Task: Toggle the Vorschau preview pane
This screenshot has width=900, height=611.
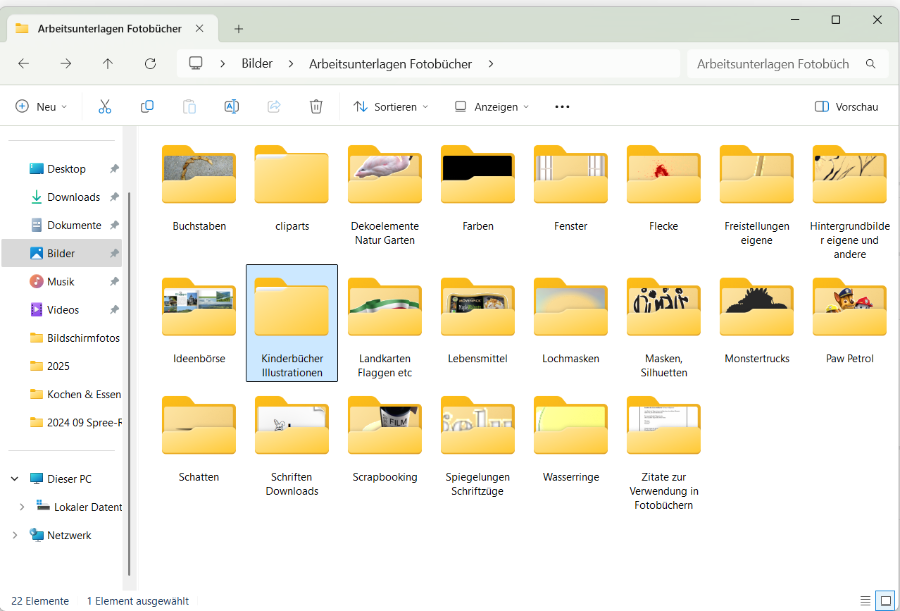Action: [x=846, y=106]
